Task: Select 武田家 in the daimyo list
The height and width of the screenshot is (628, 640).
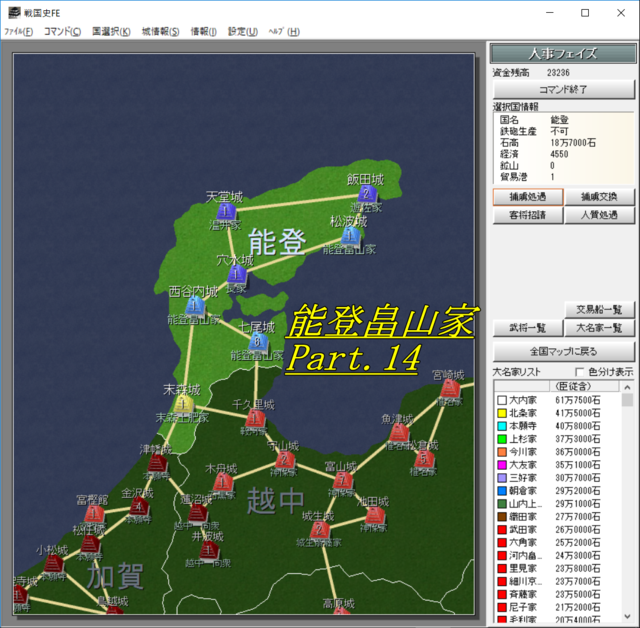Action: coord(558,530)
